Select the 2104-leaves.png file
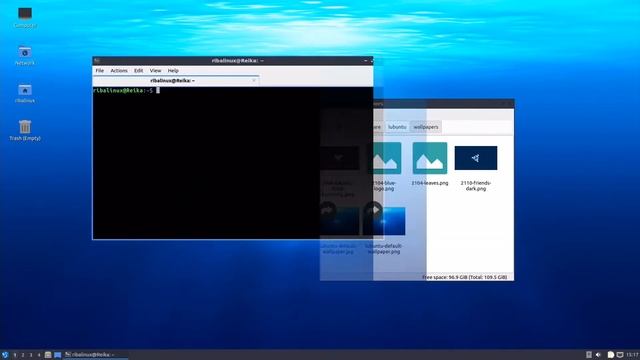The image size is (640, 360). [x=430, y=164]
